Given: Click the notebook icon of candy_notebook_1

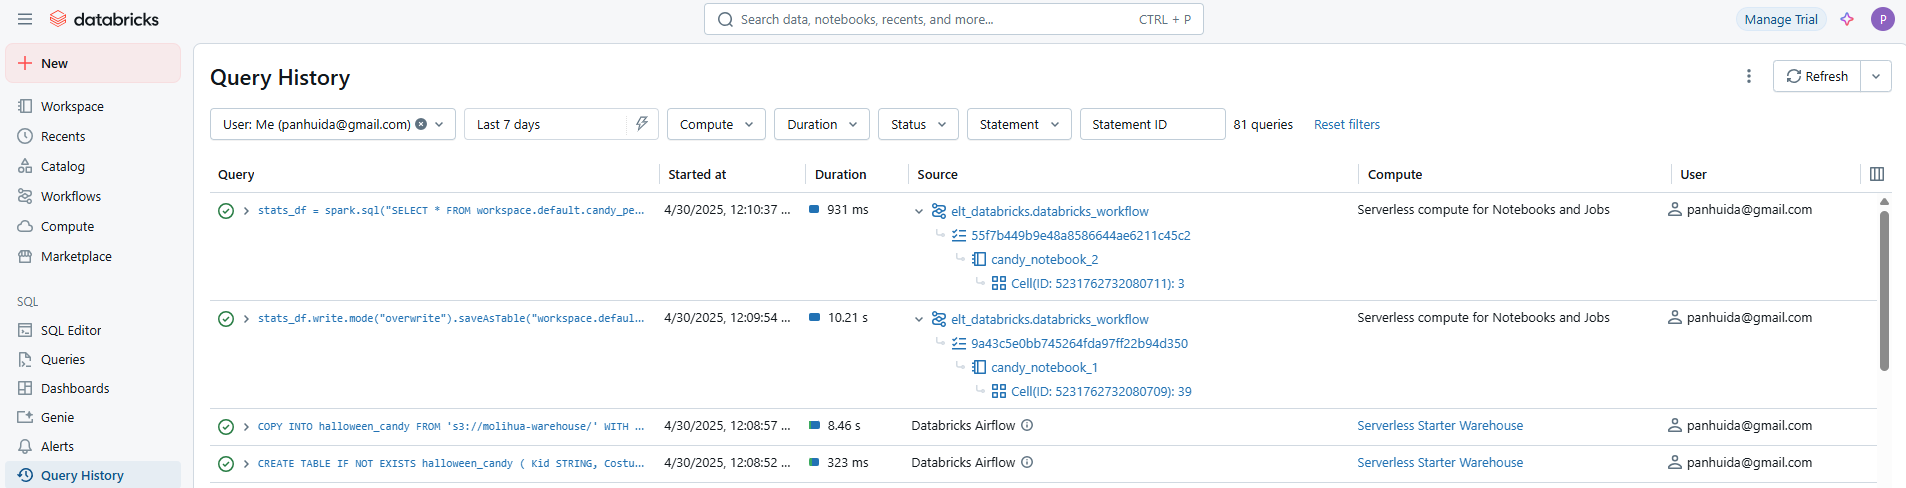Looking at the screenshot, I should coord(979,367).
